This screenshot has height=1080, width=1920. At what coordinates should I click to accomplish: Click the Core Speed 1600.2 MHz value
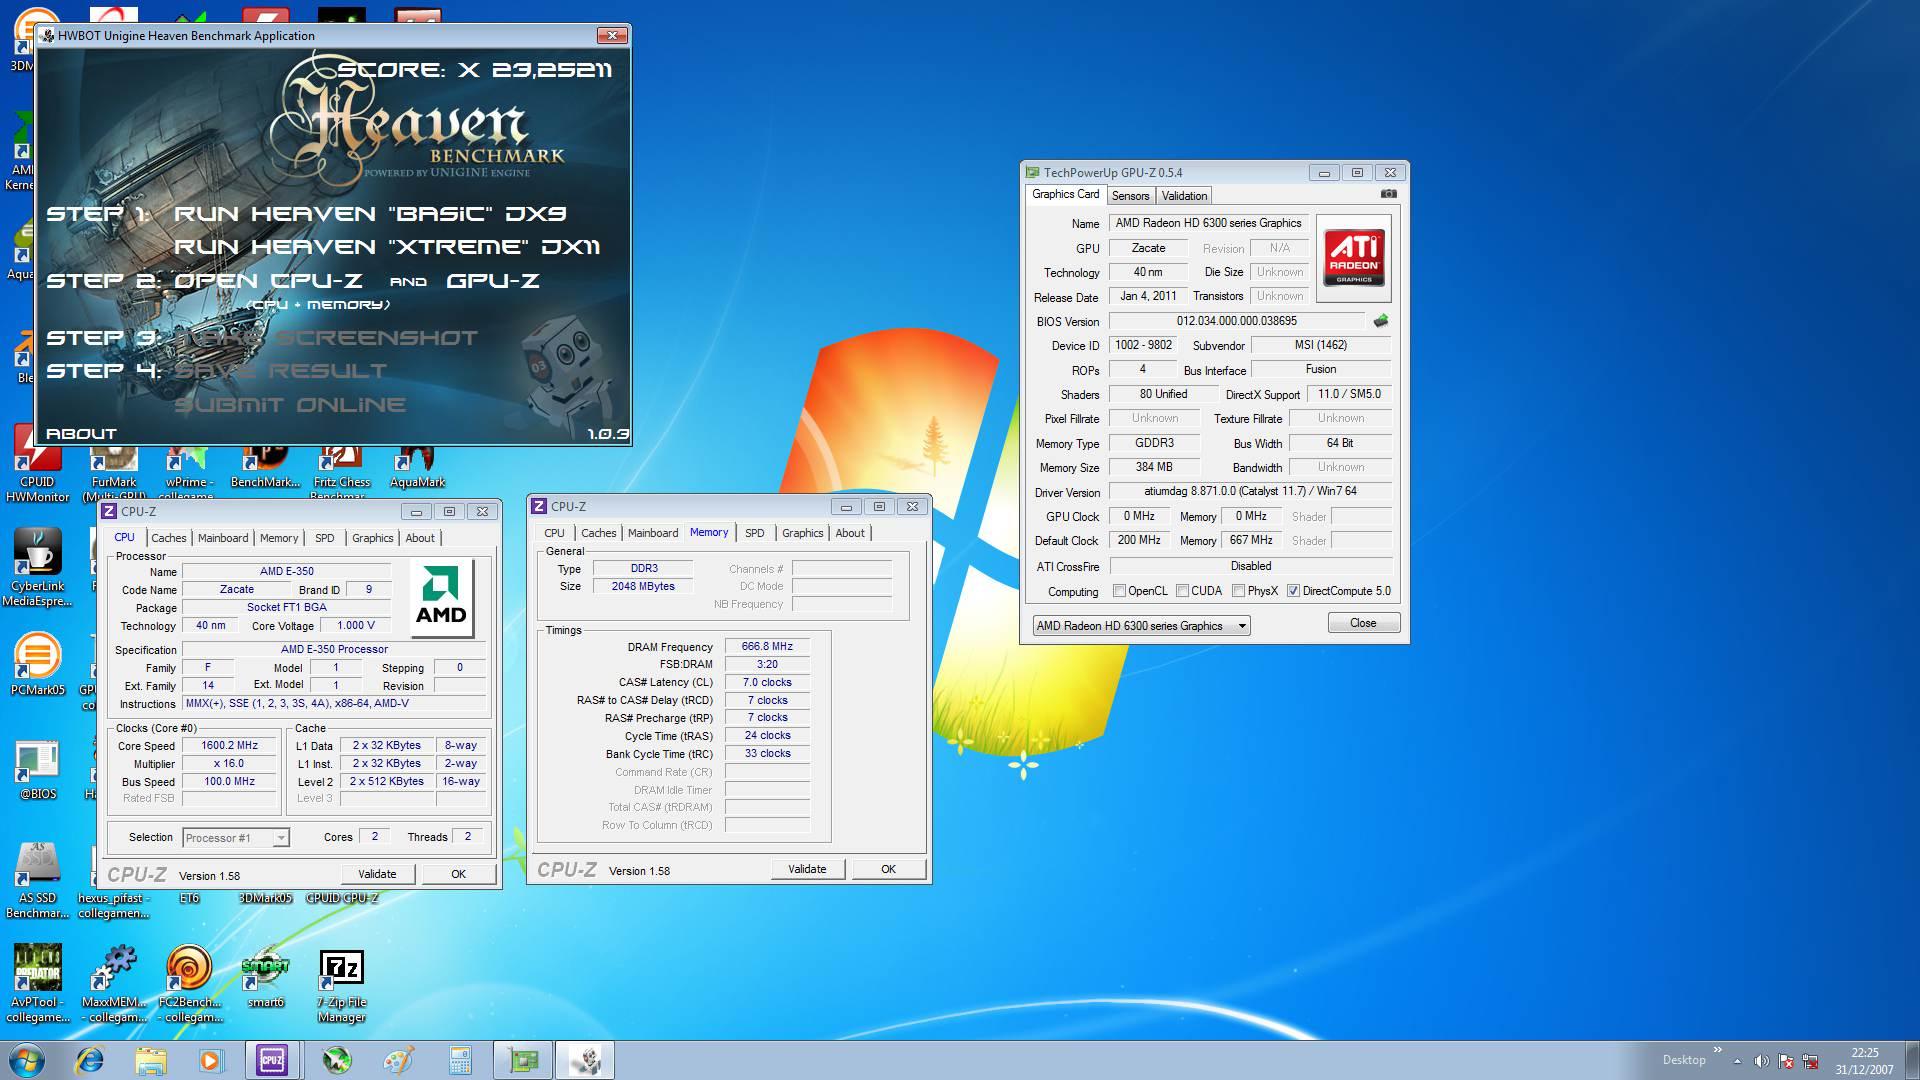[x=229, y=746]
